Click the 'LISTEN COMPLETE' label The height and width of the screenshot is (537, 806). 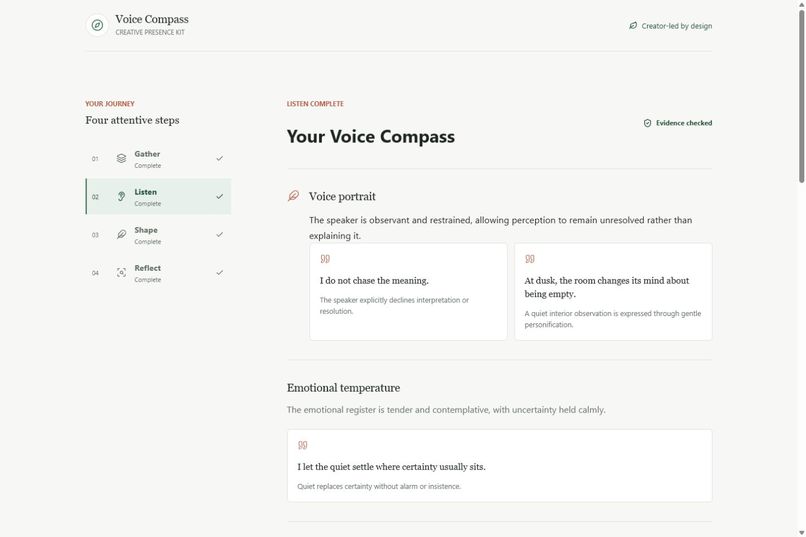[x=315, y=104]
